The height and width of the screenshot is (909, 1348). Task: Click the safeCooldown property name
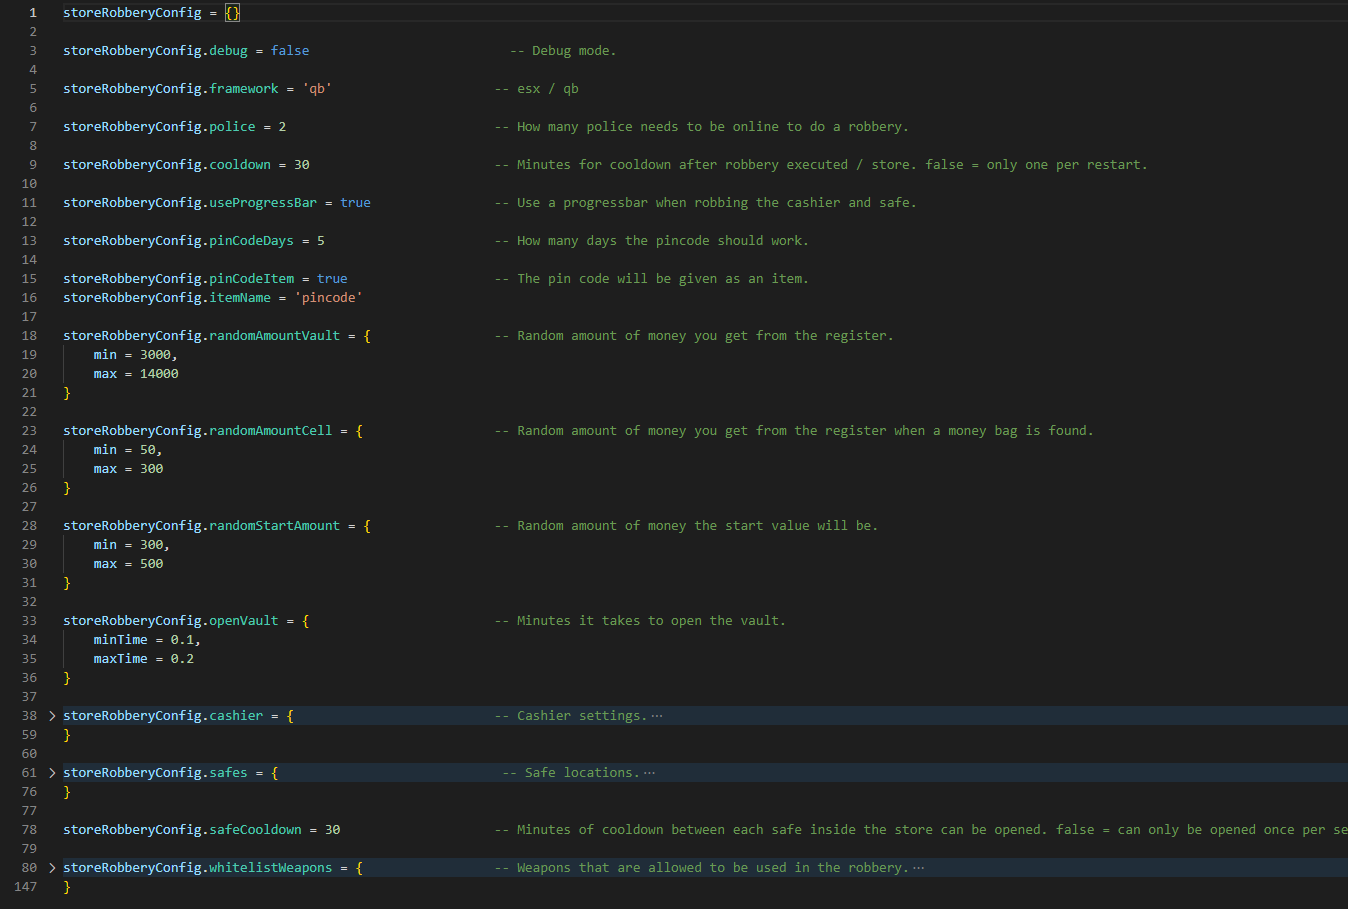click(255, 830)
